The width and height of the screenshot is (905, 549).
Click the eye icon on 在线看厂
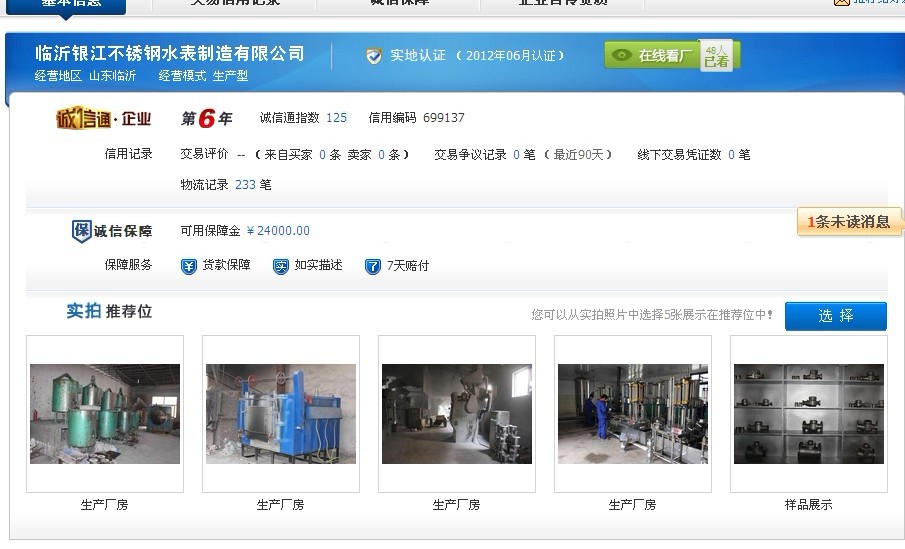[622, 56]
